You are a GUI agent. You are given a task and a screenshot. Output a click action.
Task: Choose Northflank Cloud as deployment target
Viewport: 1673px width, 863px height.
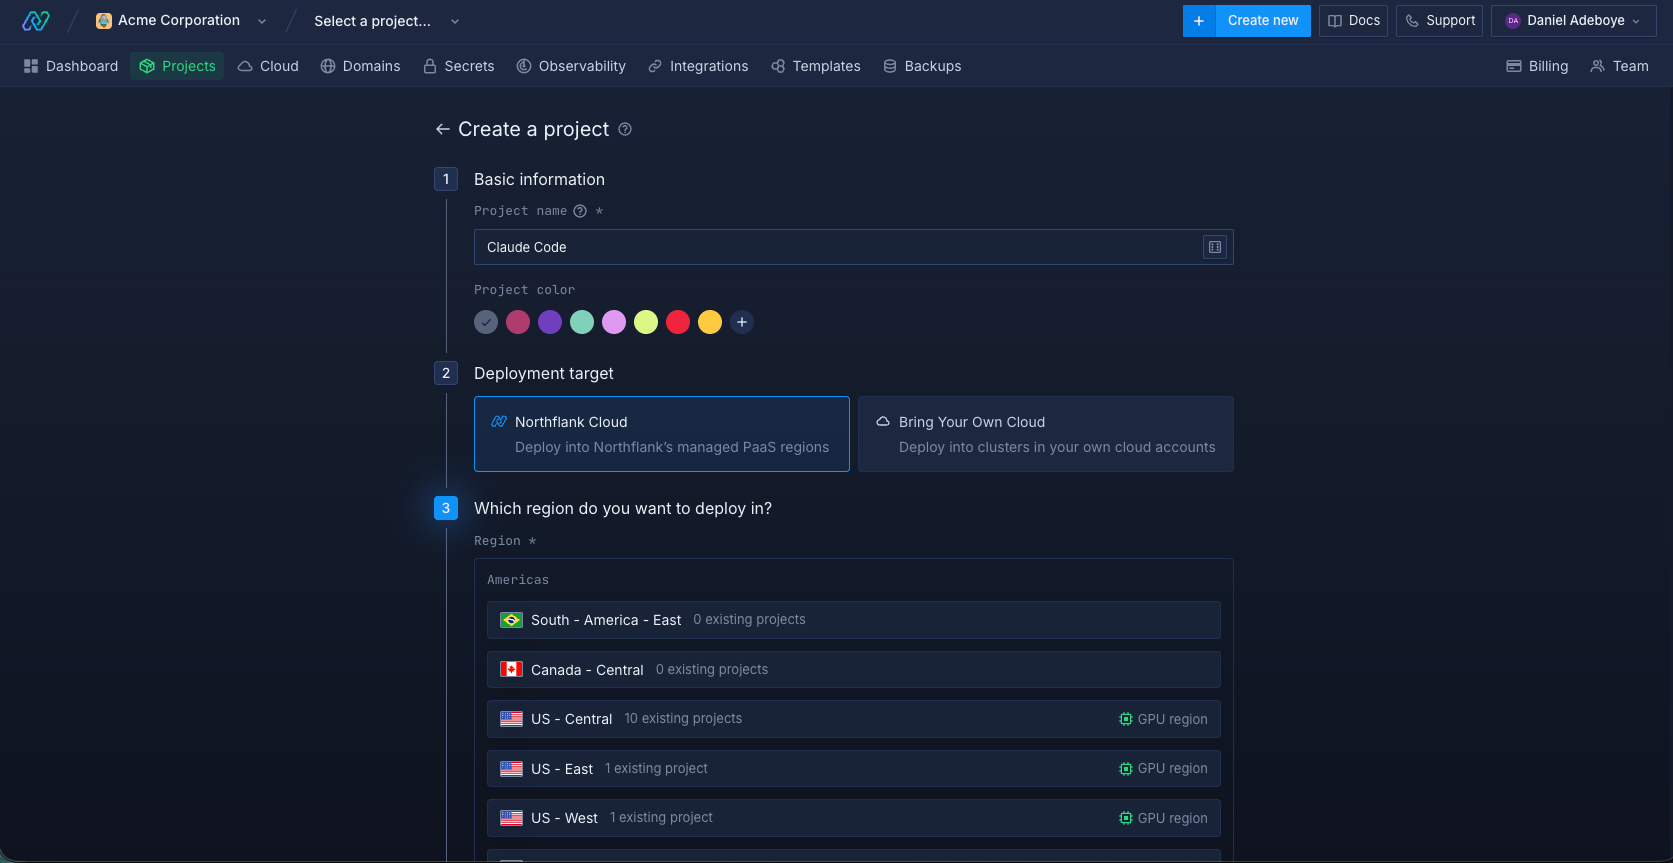(x=662, y=434)
